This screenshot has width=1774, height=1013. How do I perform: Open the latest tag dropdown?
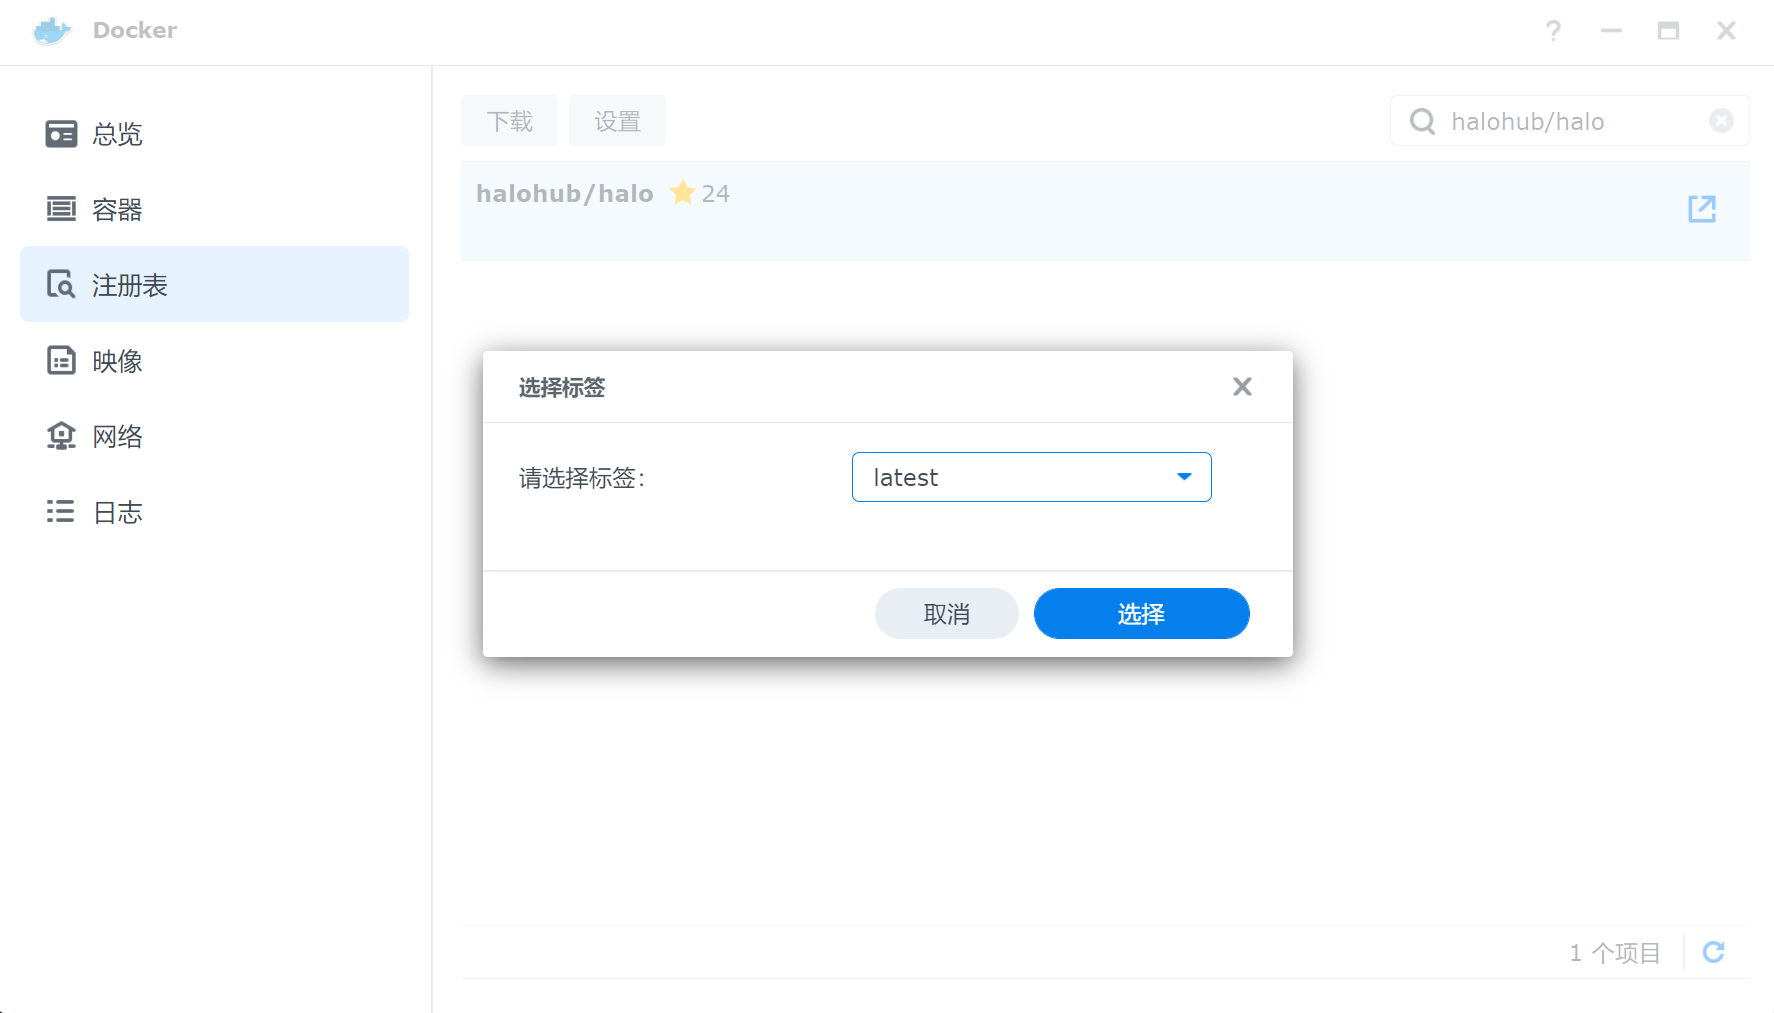[1031, 477]
